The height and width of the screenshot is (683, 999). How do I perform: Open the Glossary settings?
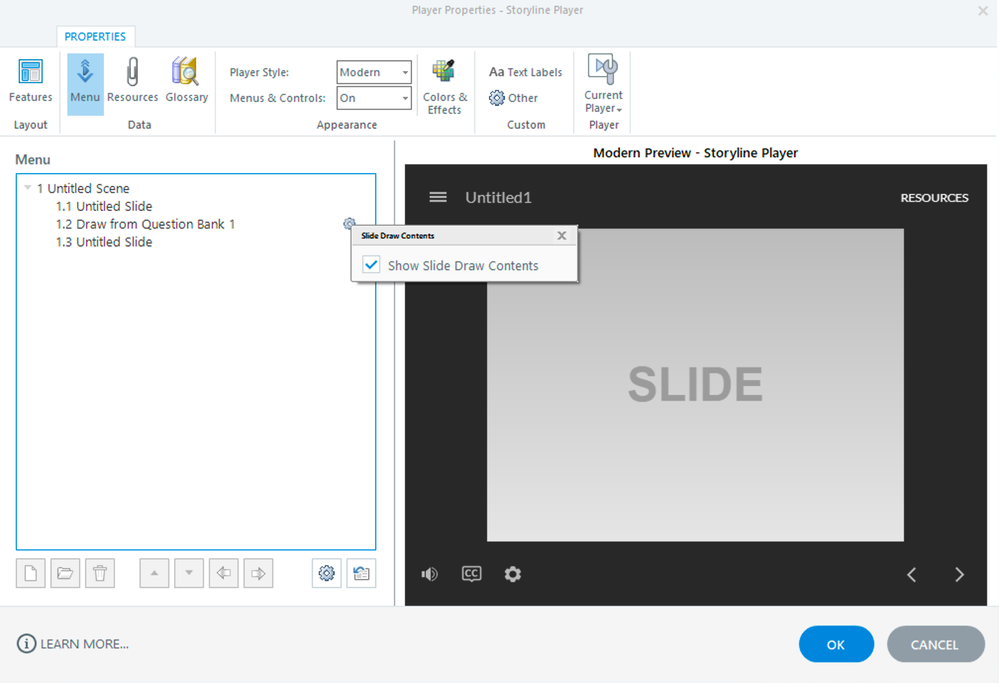[x=186, y=81]
